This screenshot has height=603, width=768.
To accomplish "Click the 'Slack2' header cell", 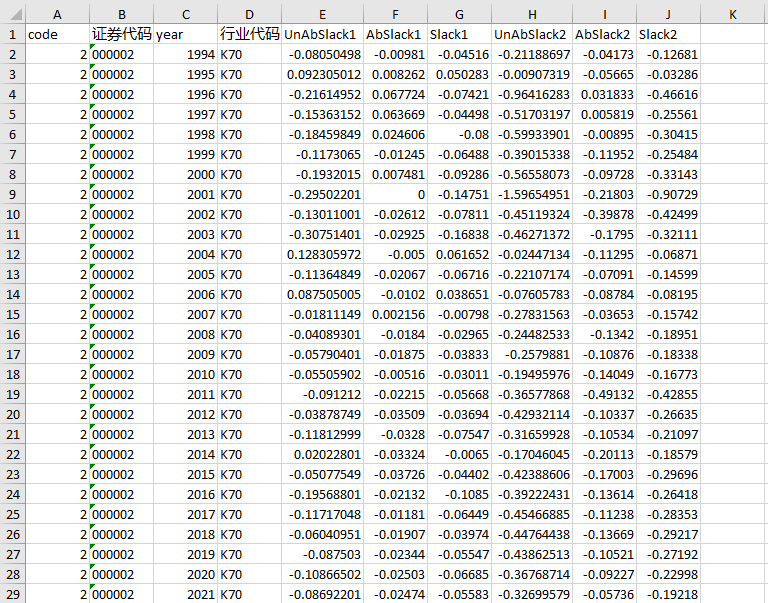I will [x=669, y=34].
